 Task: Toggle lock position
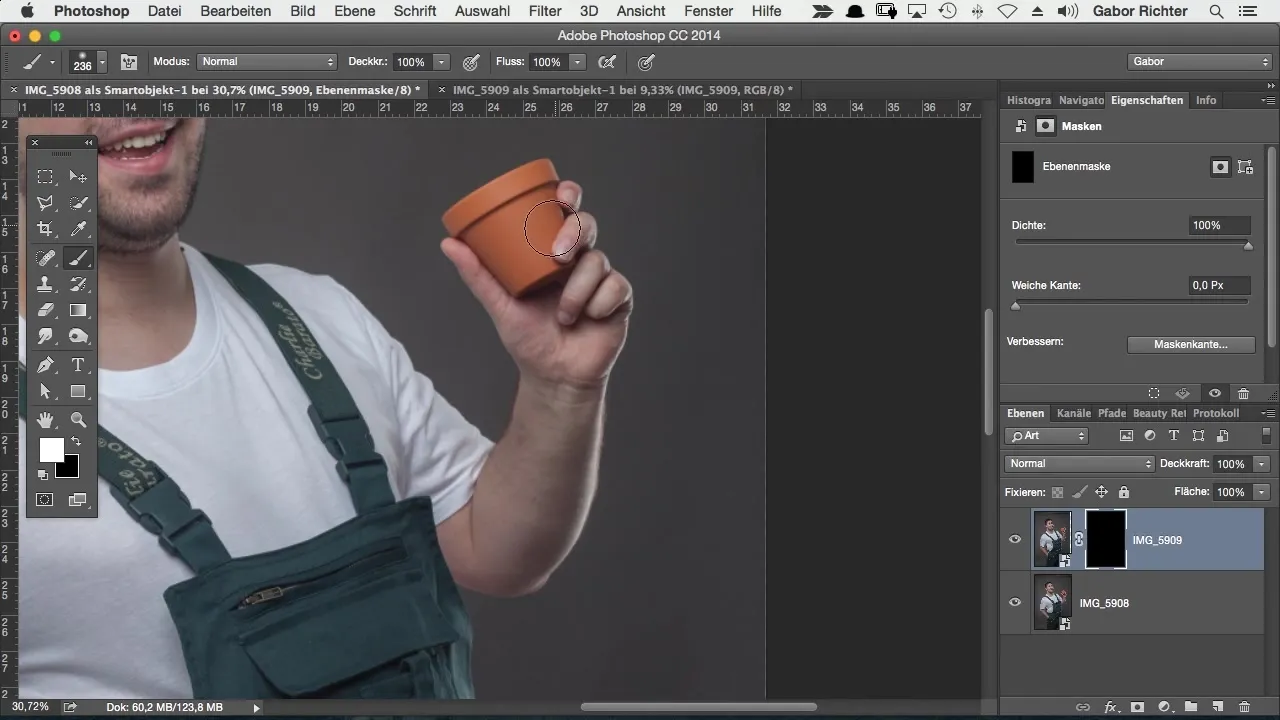[x=1101, y=492]
